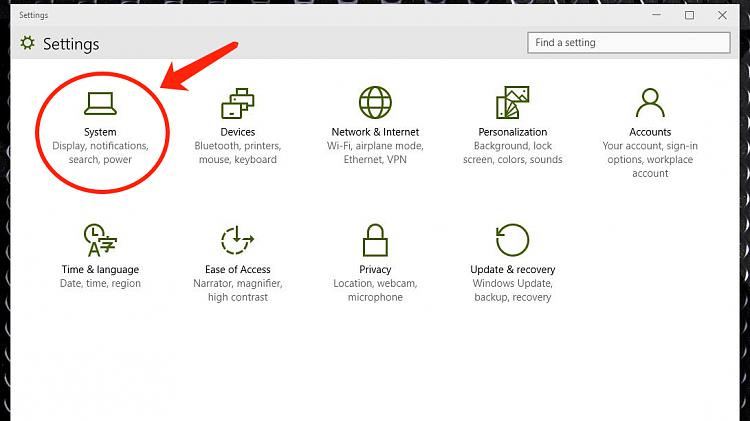Click the 'Devices' label
The height and width of the screenshot is (421, 750).
[x=238, y=132]
